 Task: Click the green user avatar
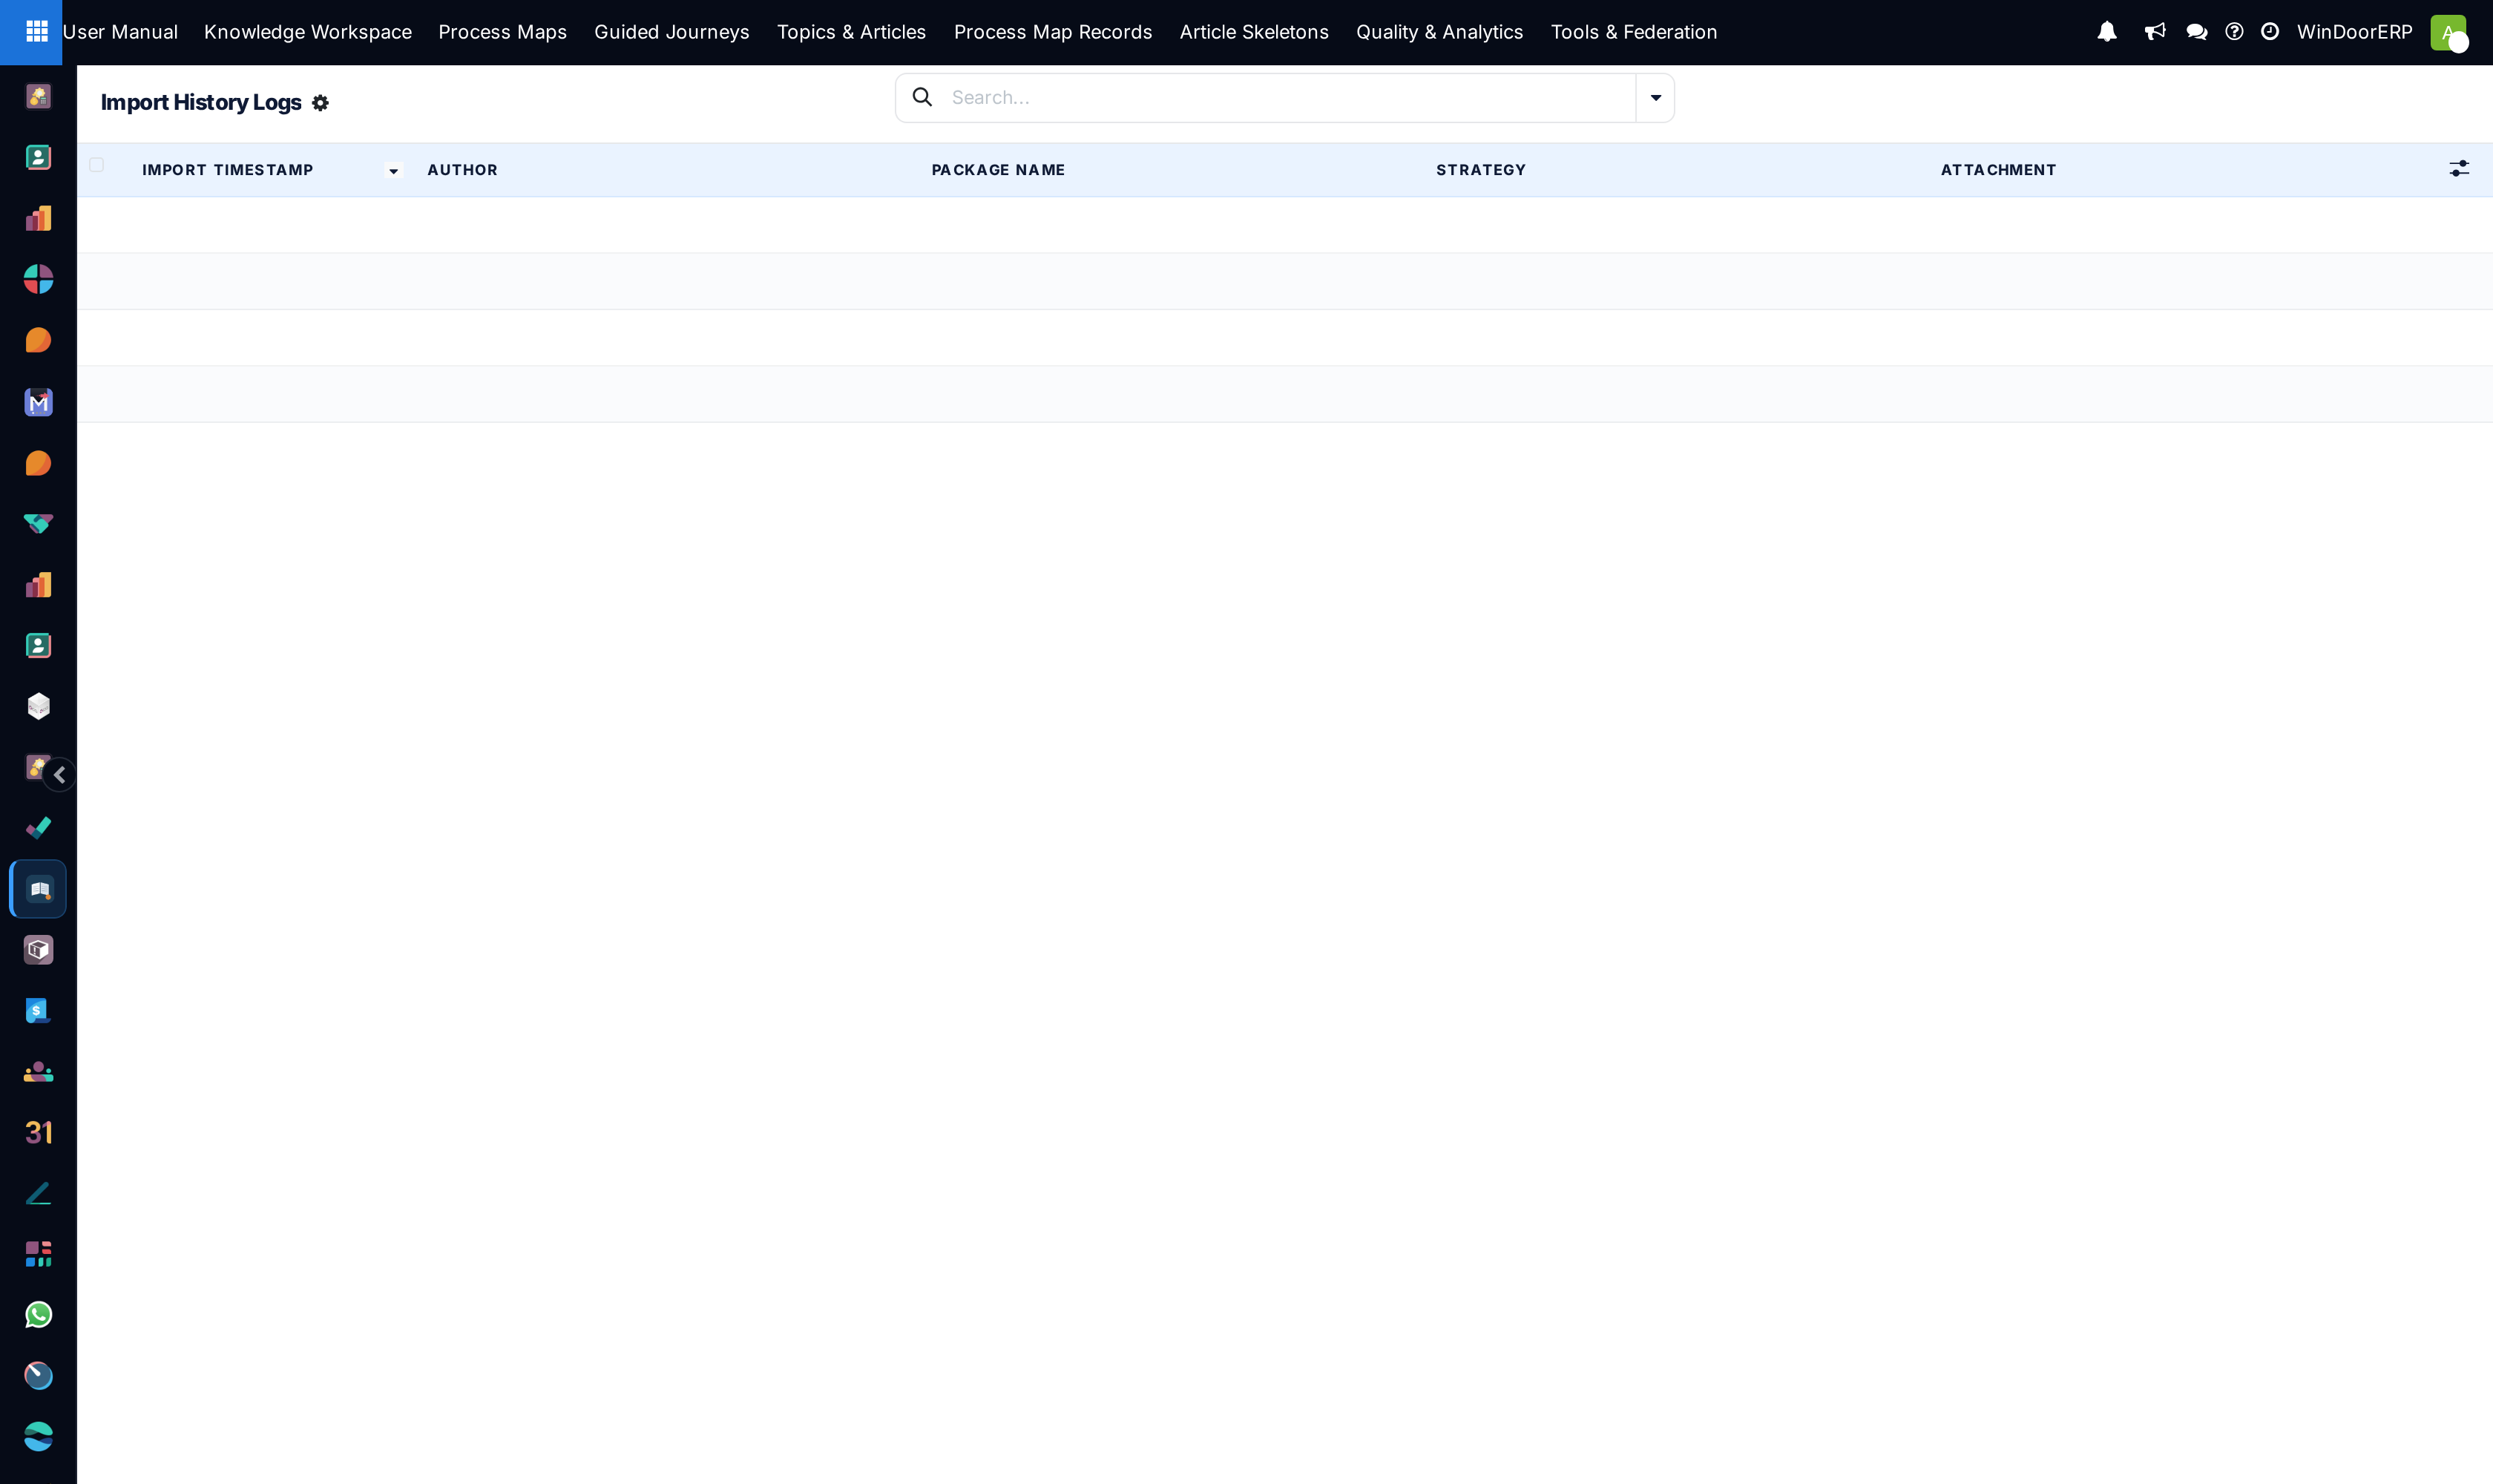click(x=2448, y=32)
